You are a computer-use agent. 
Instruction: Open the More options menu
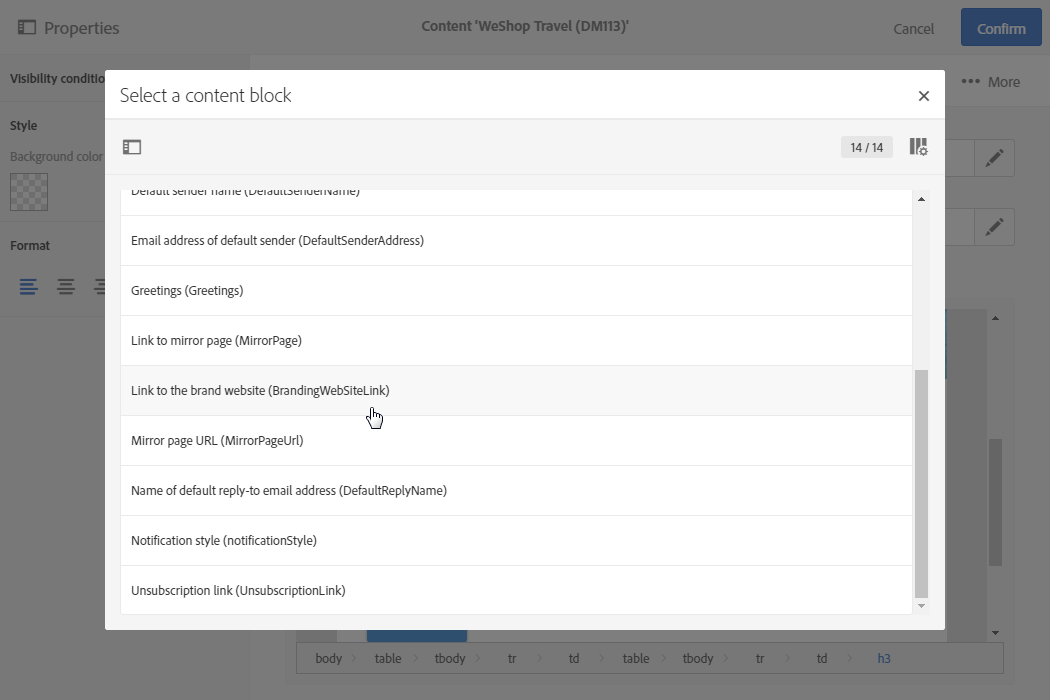click(991, 82)
